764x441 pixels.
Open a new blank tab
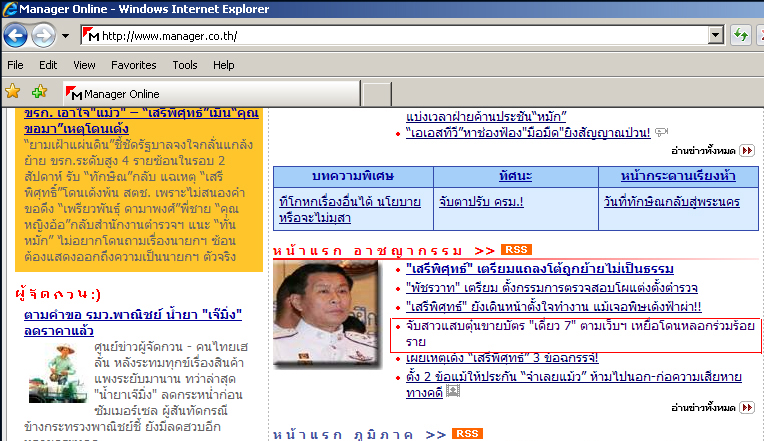coord(377,94)
